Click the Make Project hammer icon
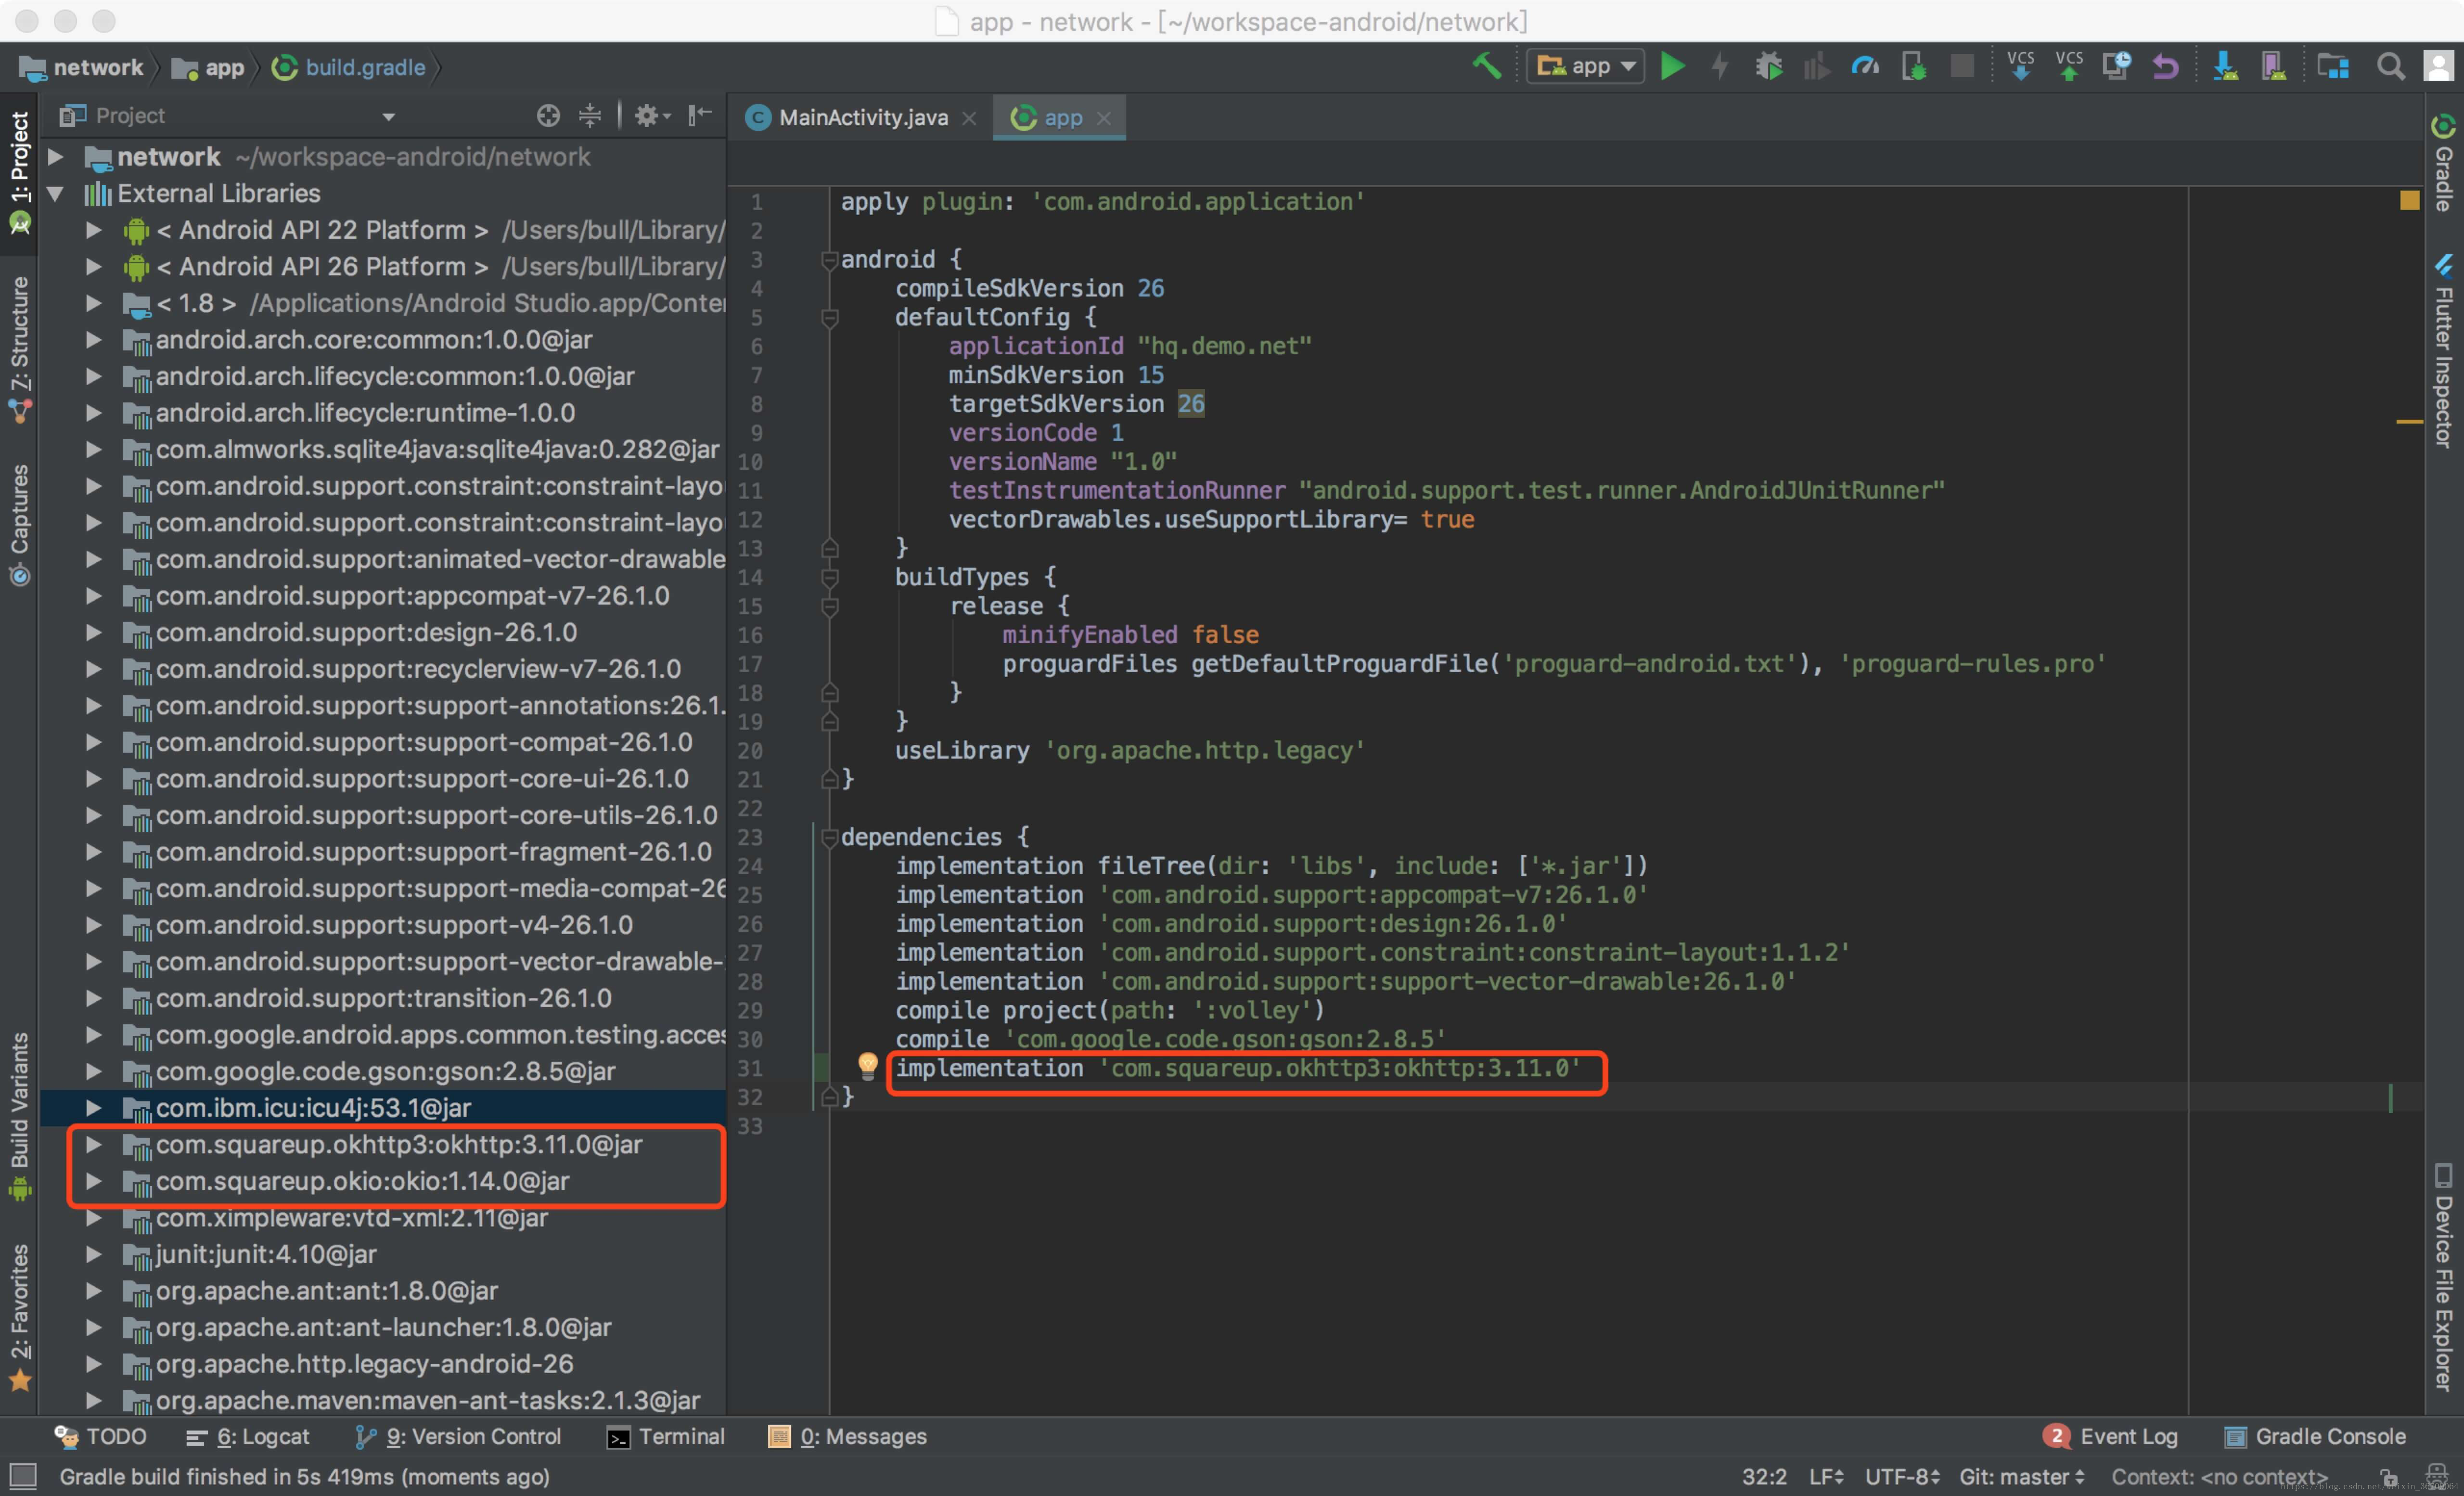 (x=1486, y=67)
